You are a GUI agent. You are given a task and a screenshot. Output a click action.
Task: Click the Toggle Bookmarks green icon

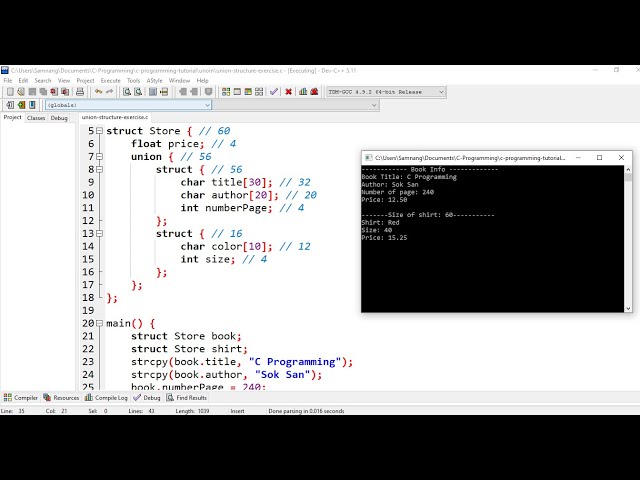tap(21, 105)
